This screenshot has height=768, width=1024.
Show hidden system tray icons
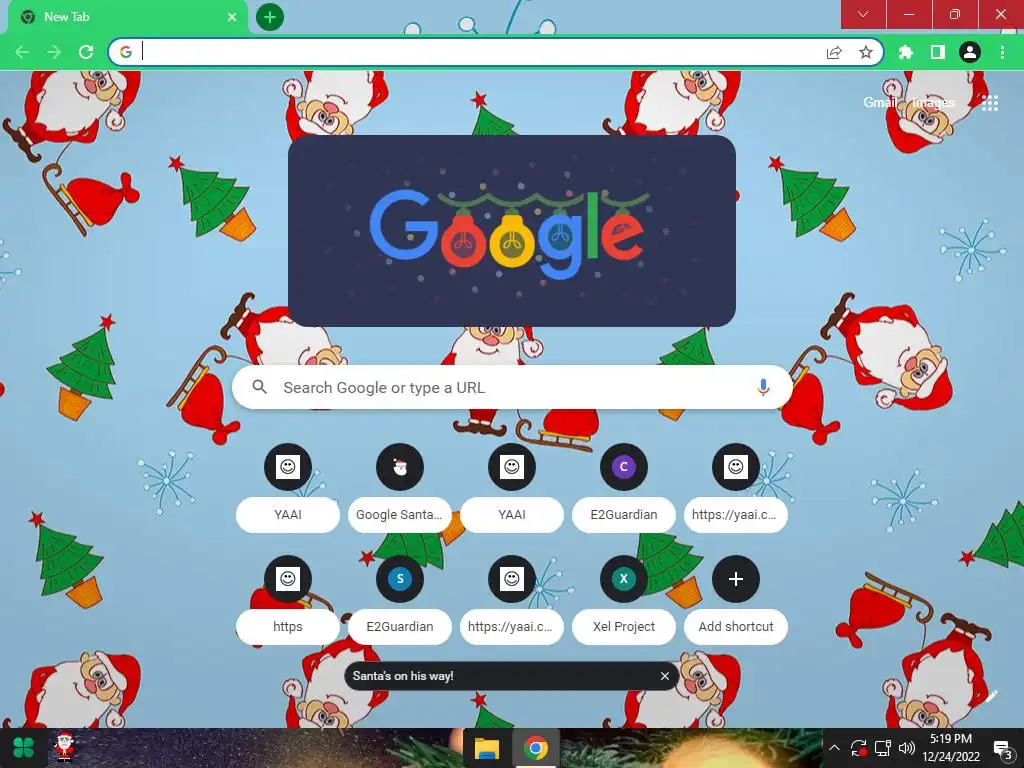834,748
